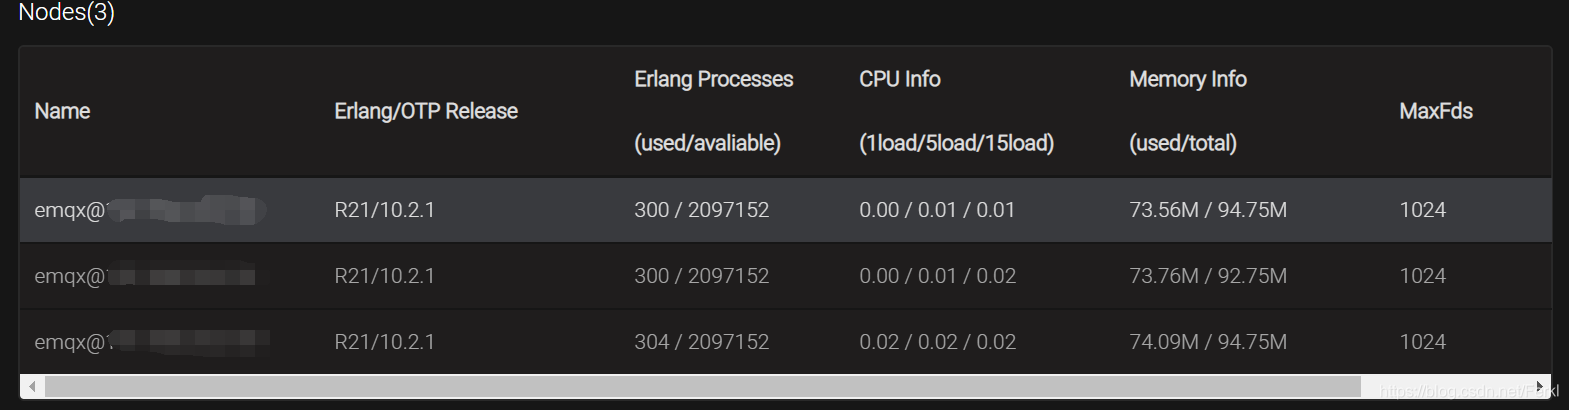Viewport: 1569px width, 410px height.
Task: Click the MaxFds column header
Action: pyautogui.click(x=1436, y=111)
